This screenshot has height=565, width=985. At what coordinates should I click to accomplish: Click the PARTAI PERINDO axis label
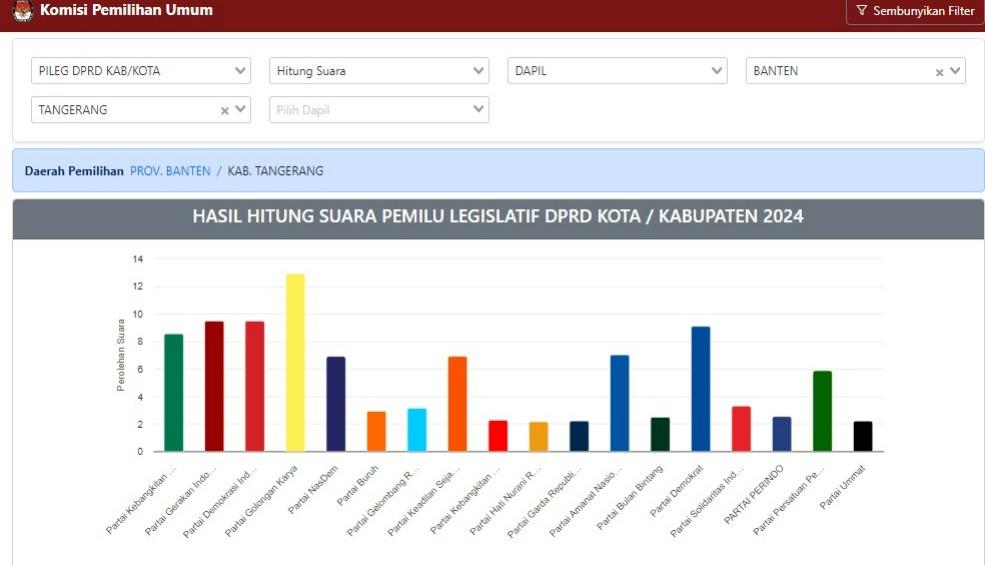point(754,495)
